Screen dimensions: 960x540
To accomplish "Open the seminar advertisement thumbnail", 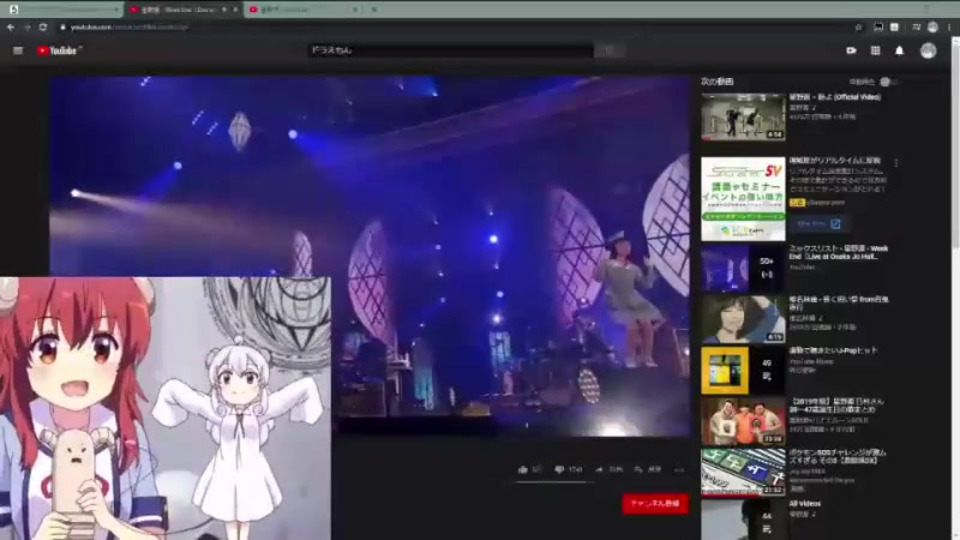I will (x=743, y=199).
